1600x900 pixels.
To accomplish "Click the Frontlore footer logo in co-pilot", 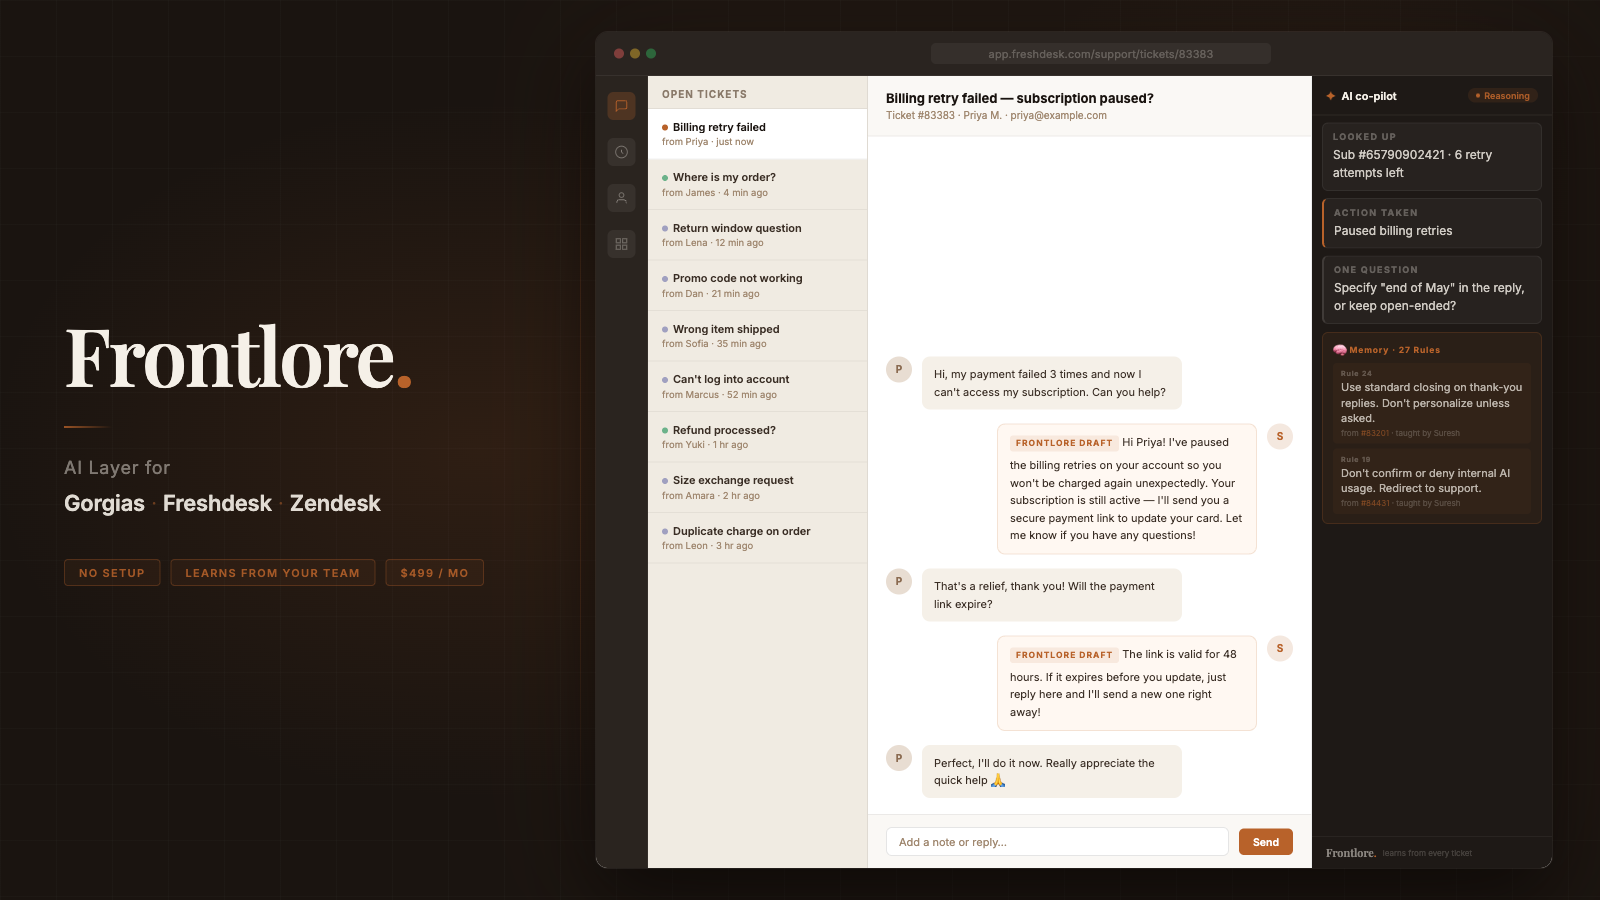I will point(1351,853).
